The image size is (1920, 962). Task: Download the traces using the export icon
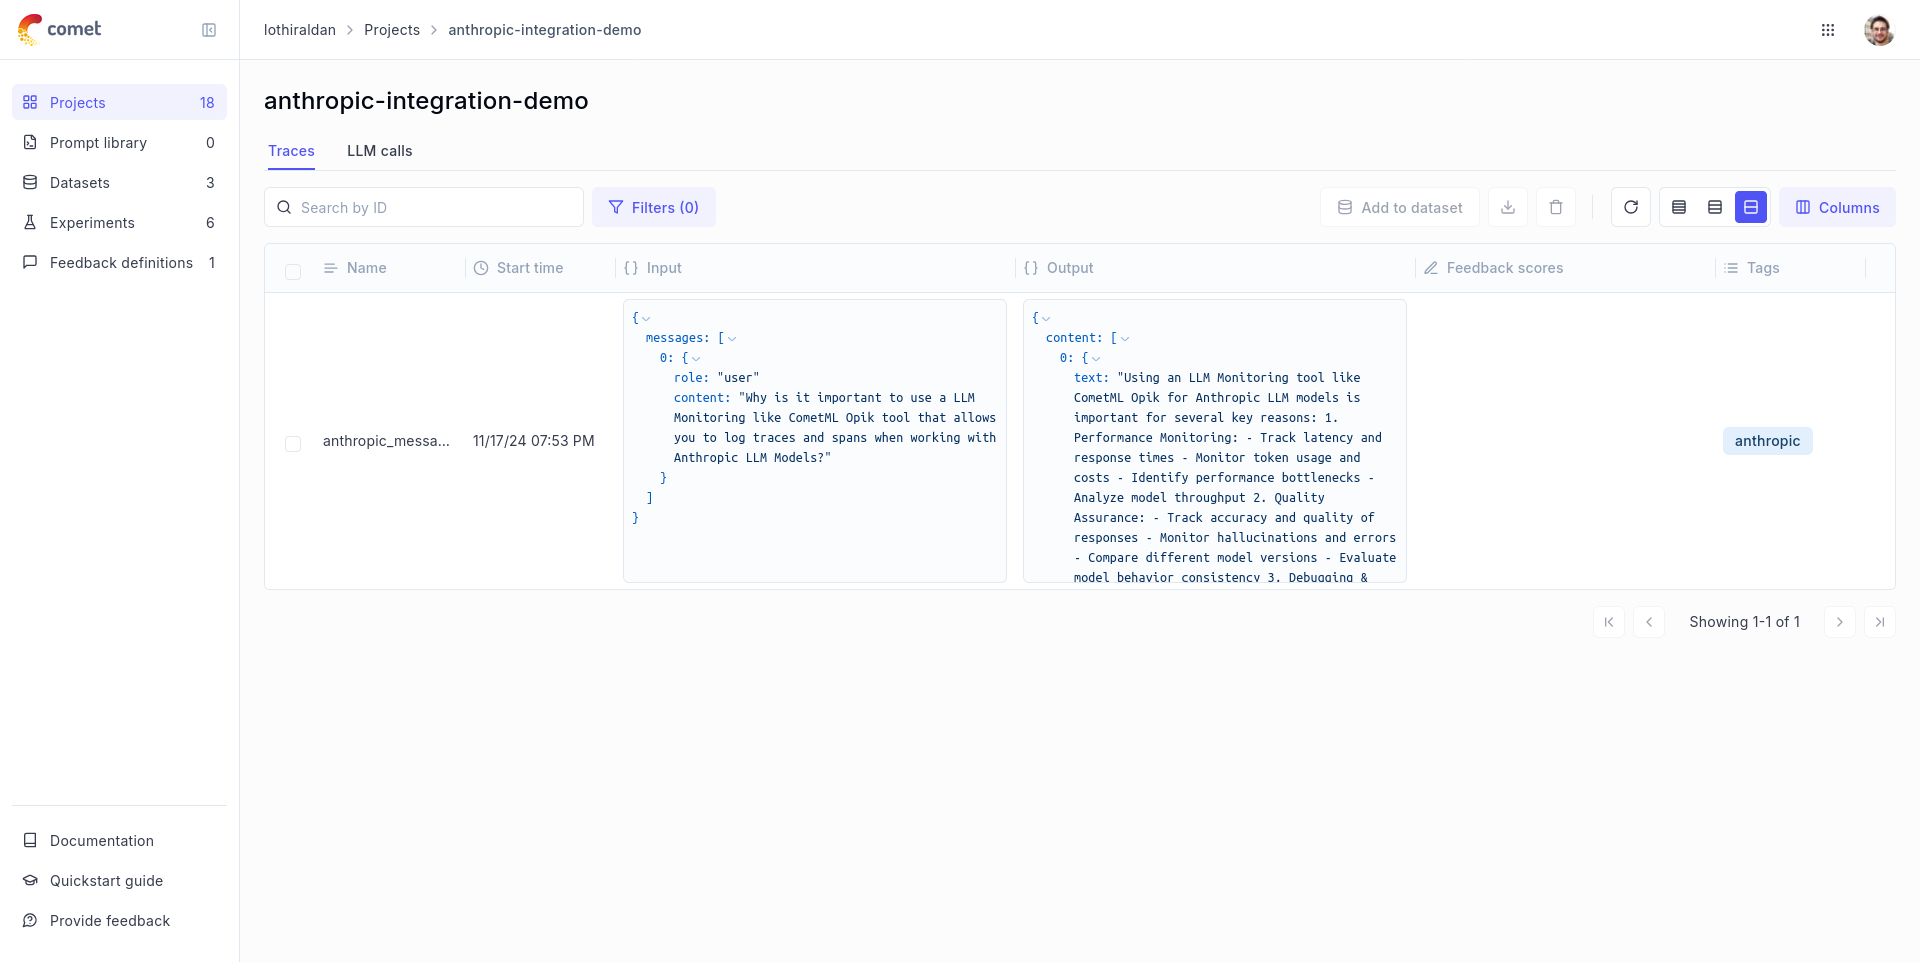click(1507, 207)
